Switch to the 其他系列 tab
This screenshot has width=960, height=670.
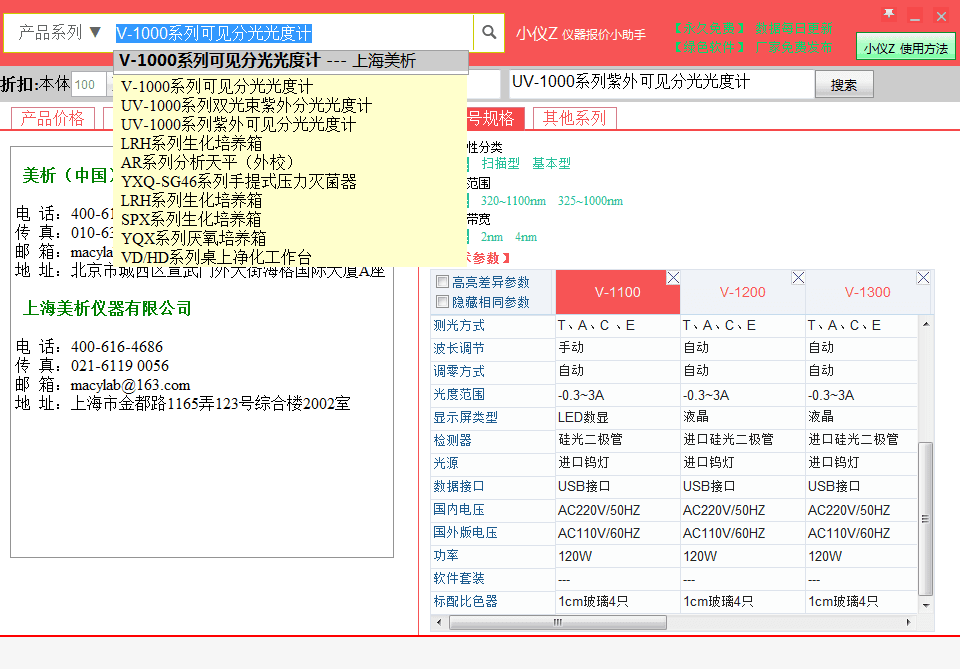pos(574,118)
